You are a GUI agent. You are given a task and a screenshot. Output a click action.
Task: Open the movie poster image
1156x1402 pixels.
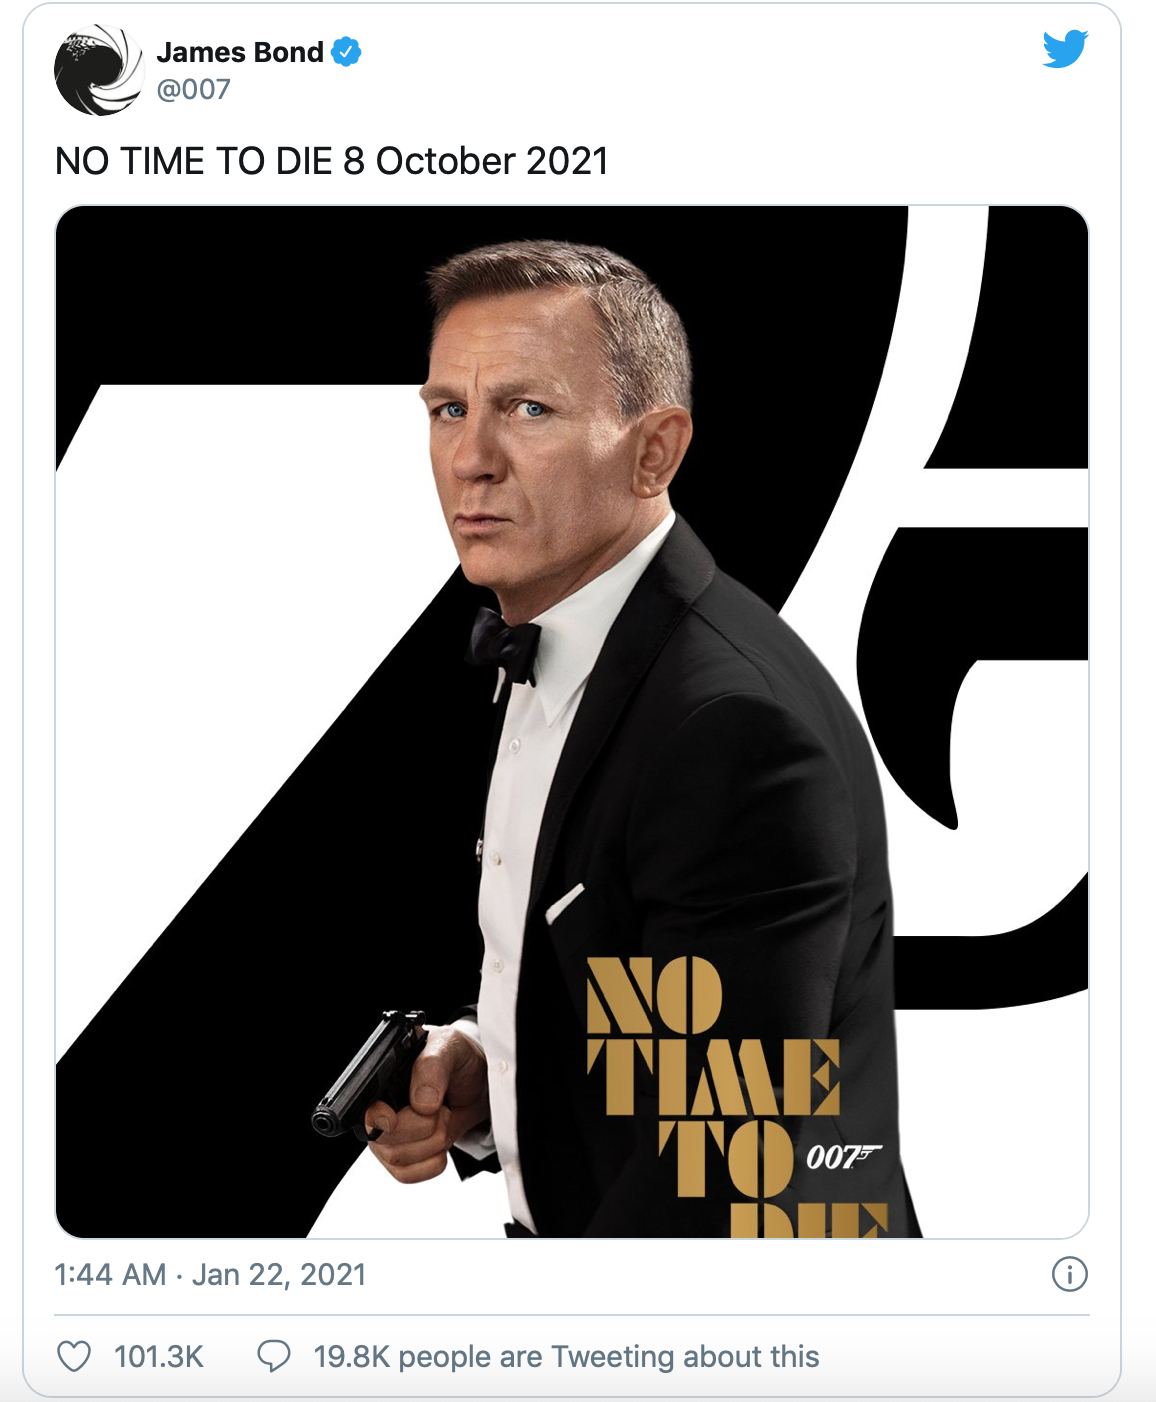coord(572,722)
